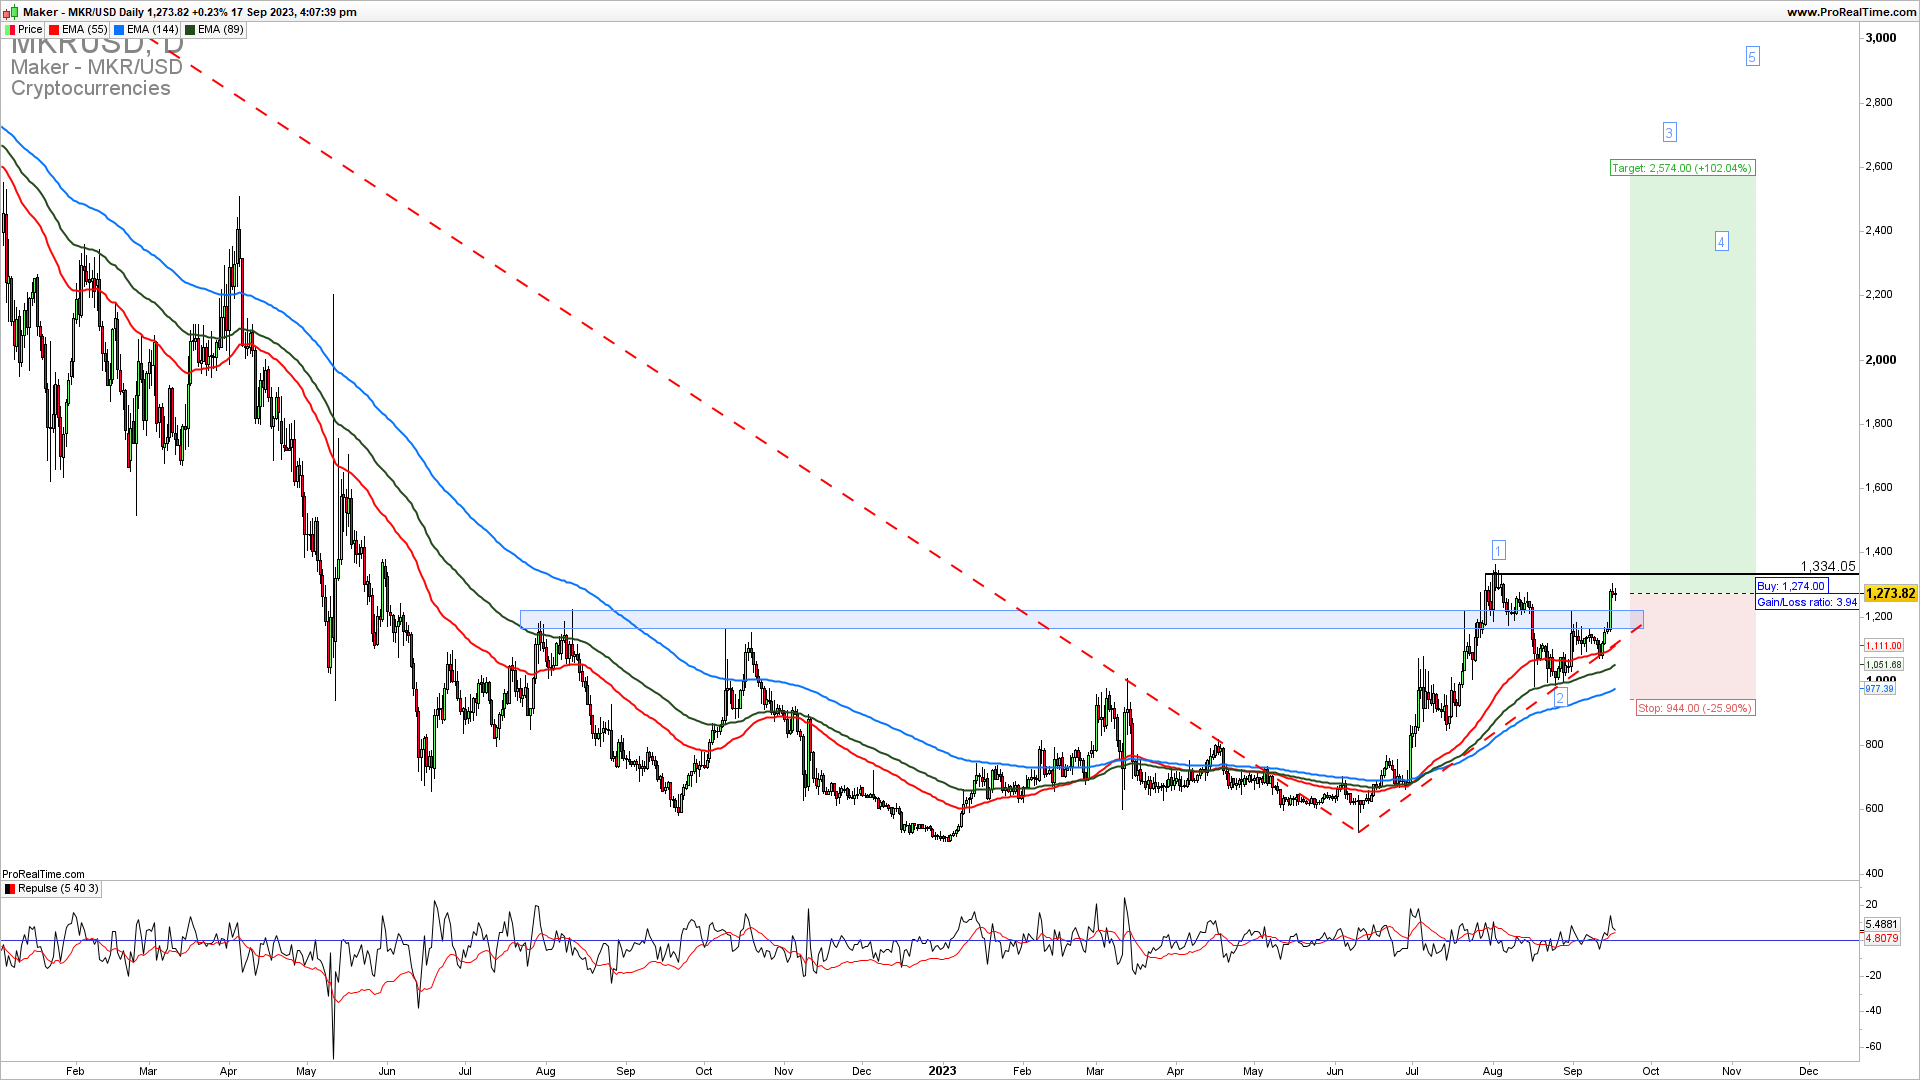The image size is (1920, 1080).
Task: Click the candlestick chart icon in title bar
Action: click(x=10, y=12)
